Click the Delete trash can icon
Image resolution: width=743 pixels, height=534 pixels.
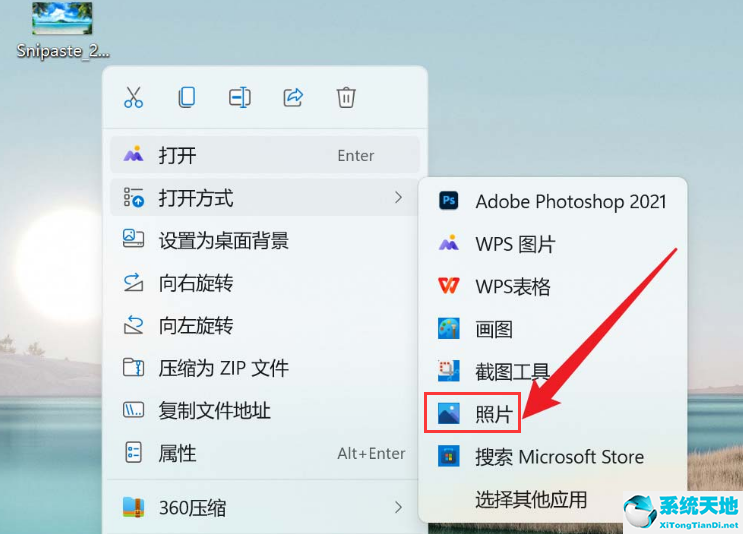(x=346, y=97)
